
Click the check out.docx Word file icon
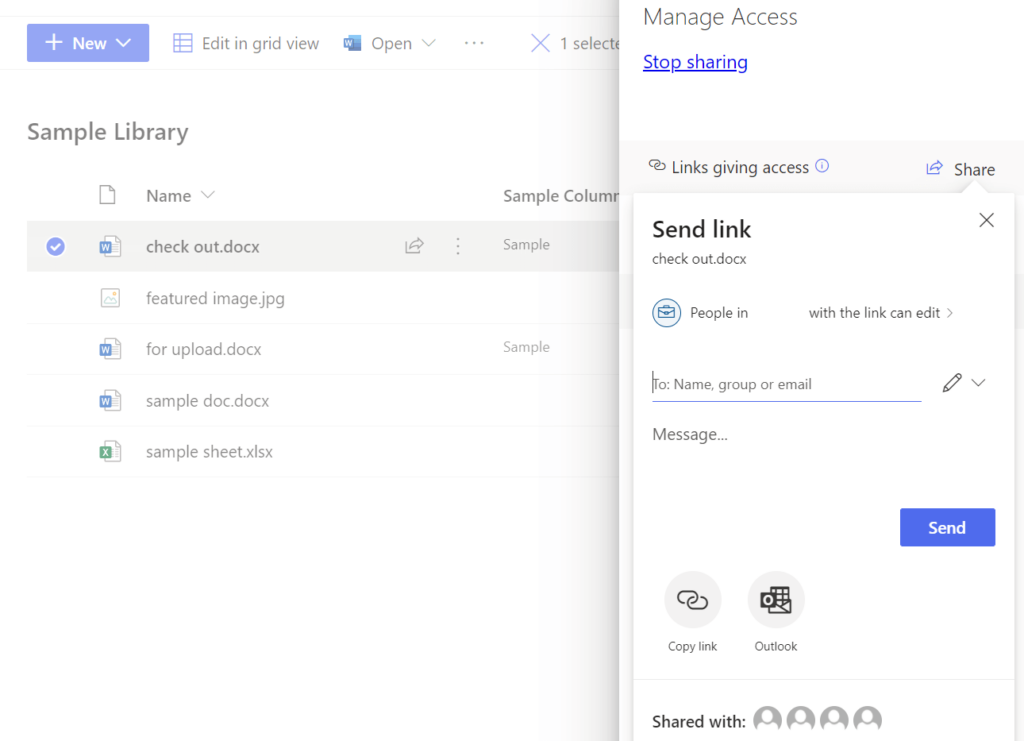point(110,246)
